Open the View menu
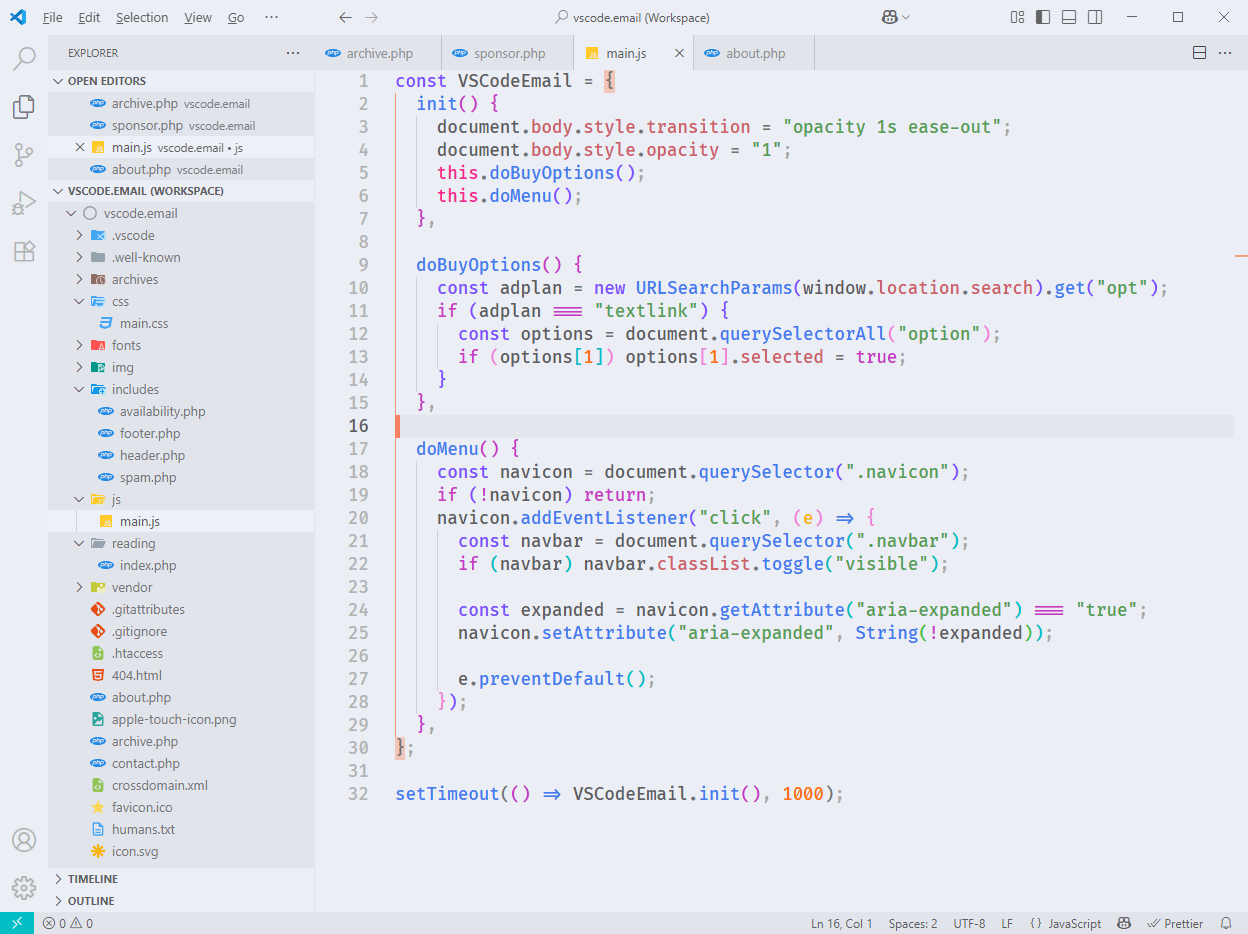This screenshot has width=1248, height=934. [x=197, y=17]
